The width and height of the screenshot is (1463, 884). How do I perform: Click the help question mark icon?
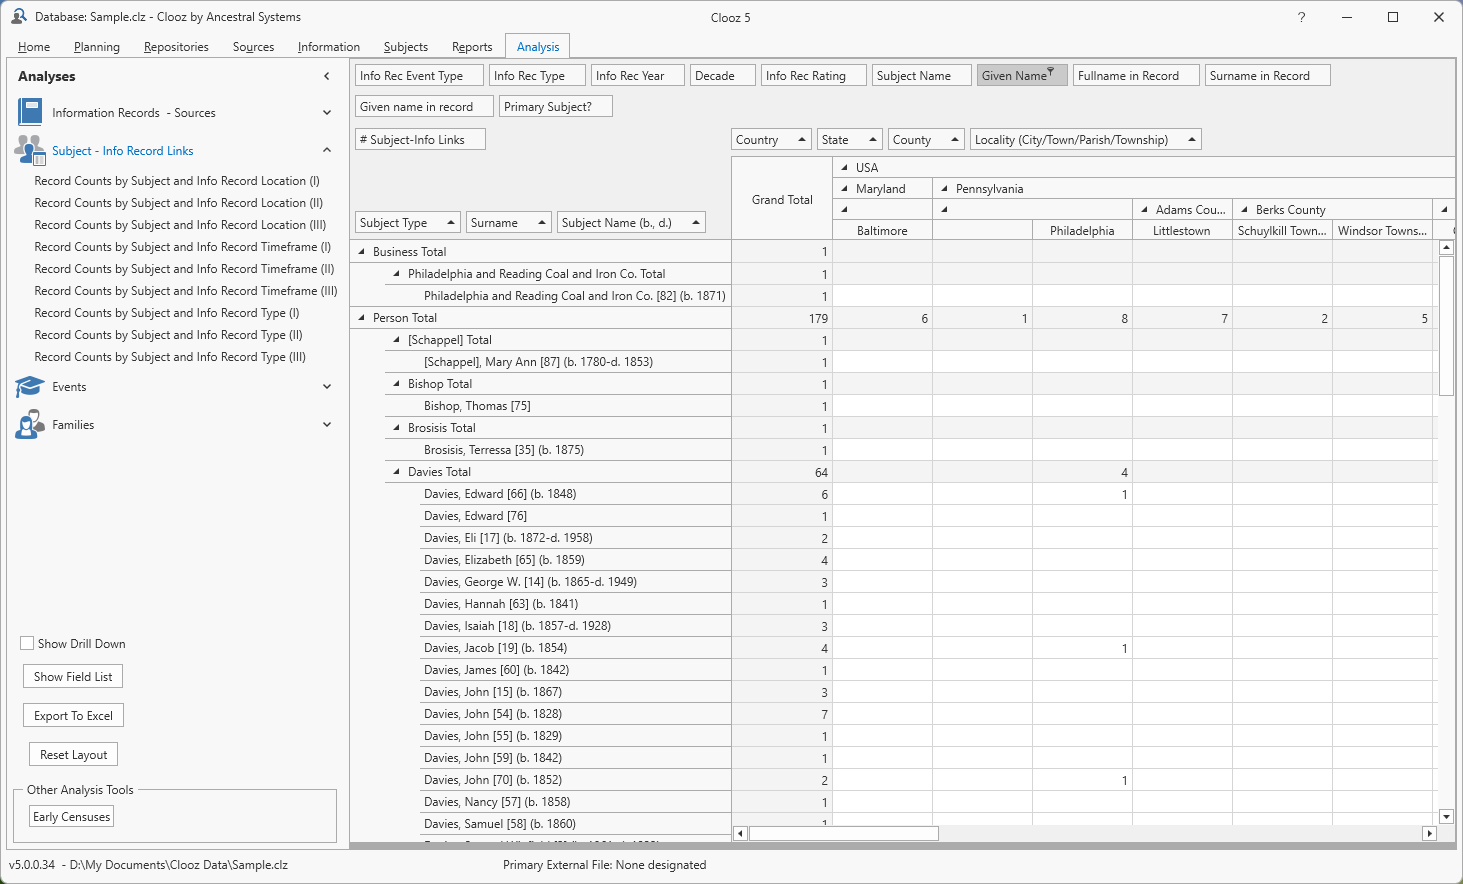pos(1301,17)
